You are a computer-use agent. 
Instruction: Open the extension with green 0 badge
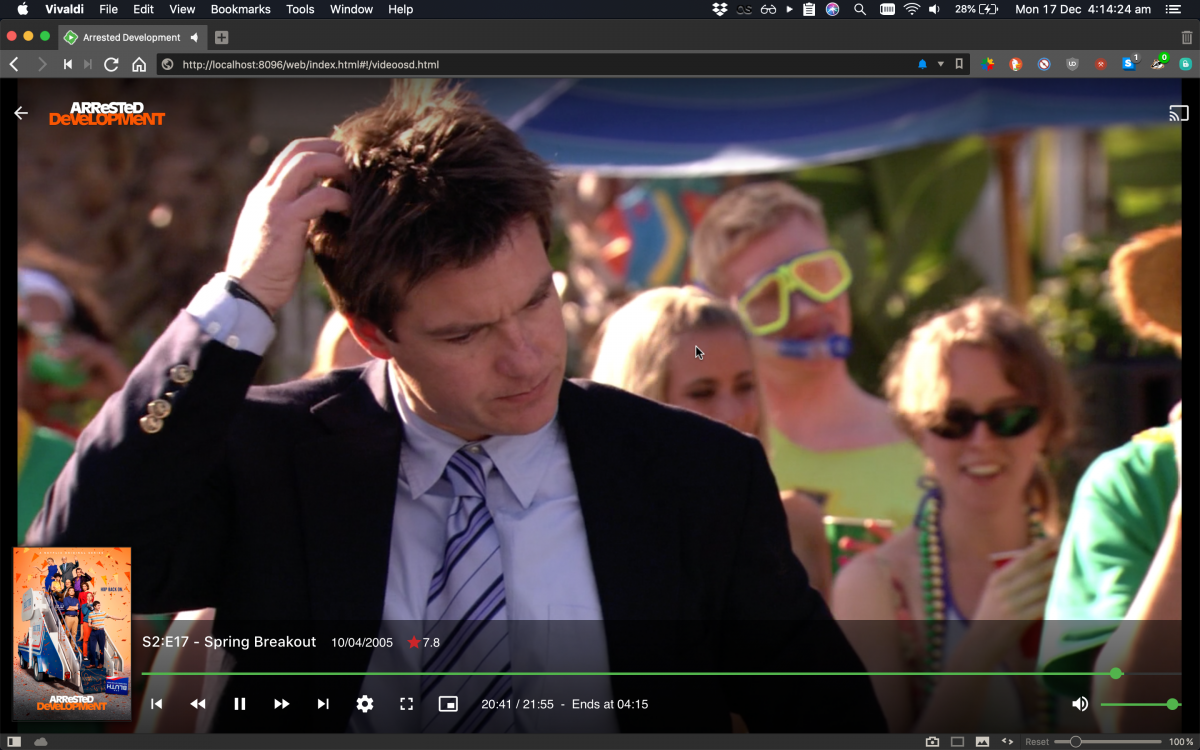(x=1159, y=63)
